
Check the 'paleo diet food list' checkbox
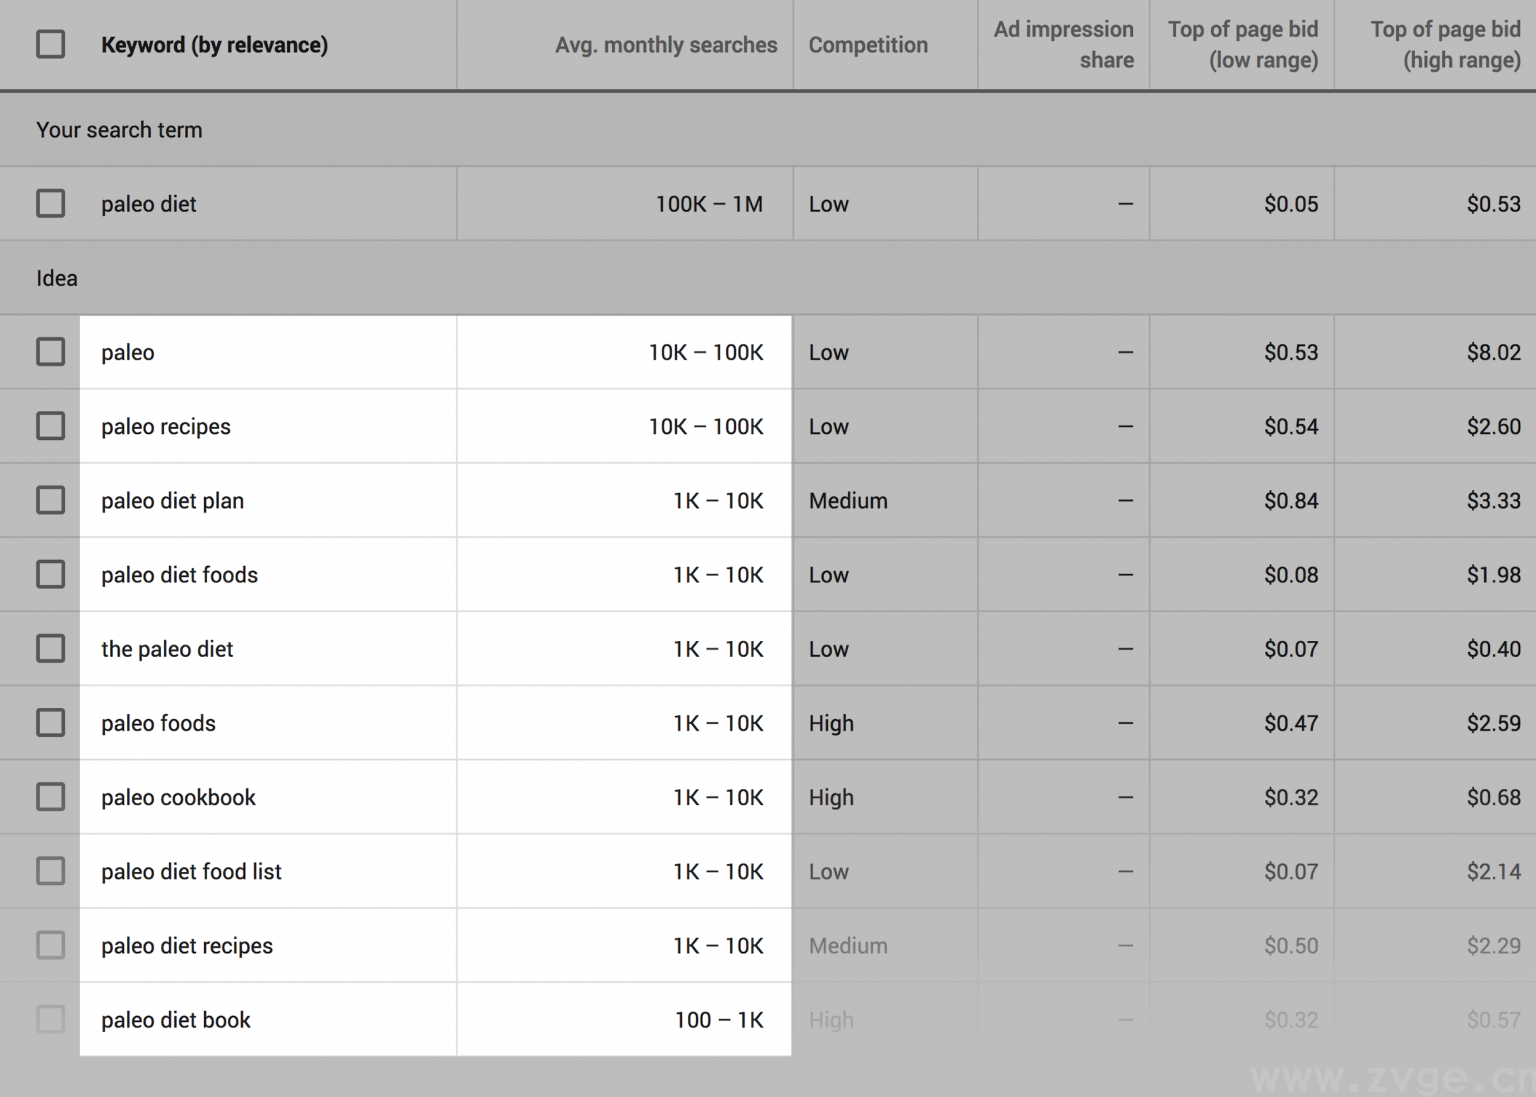(50, 871)
